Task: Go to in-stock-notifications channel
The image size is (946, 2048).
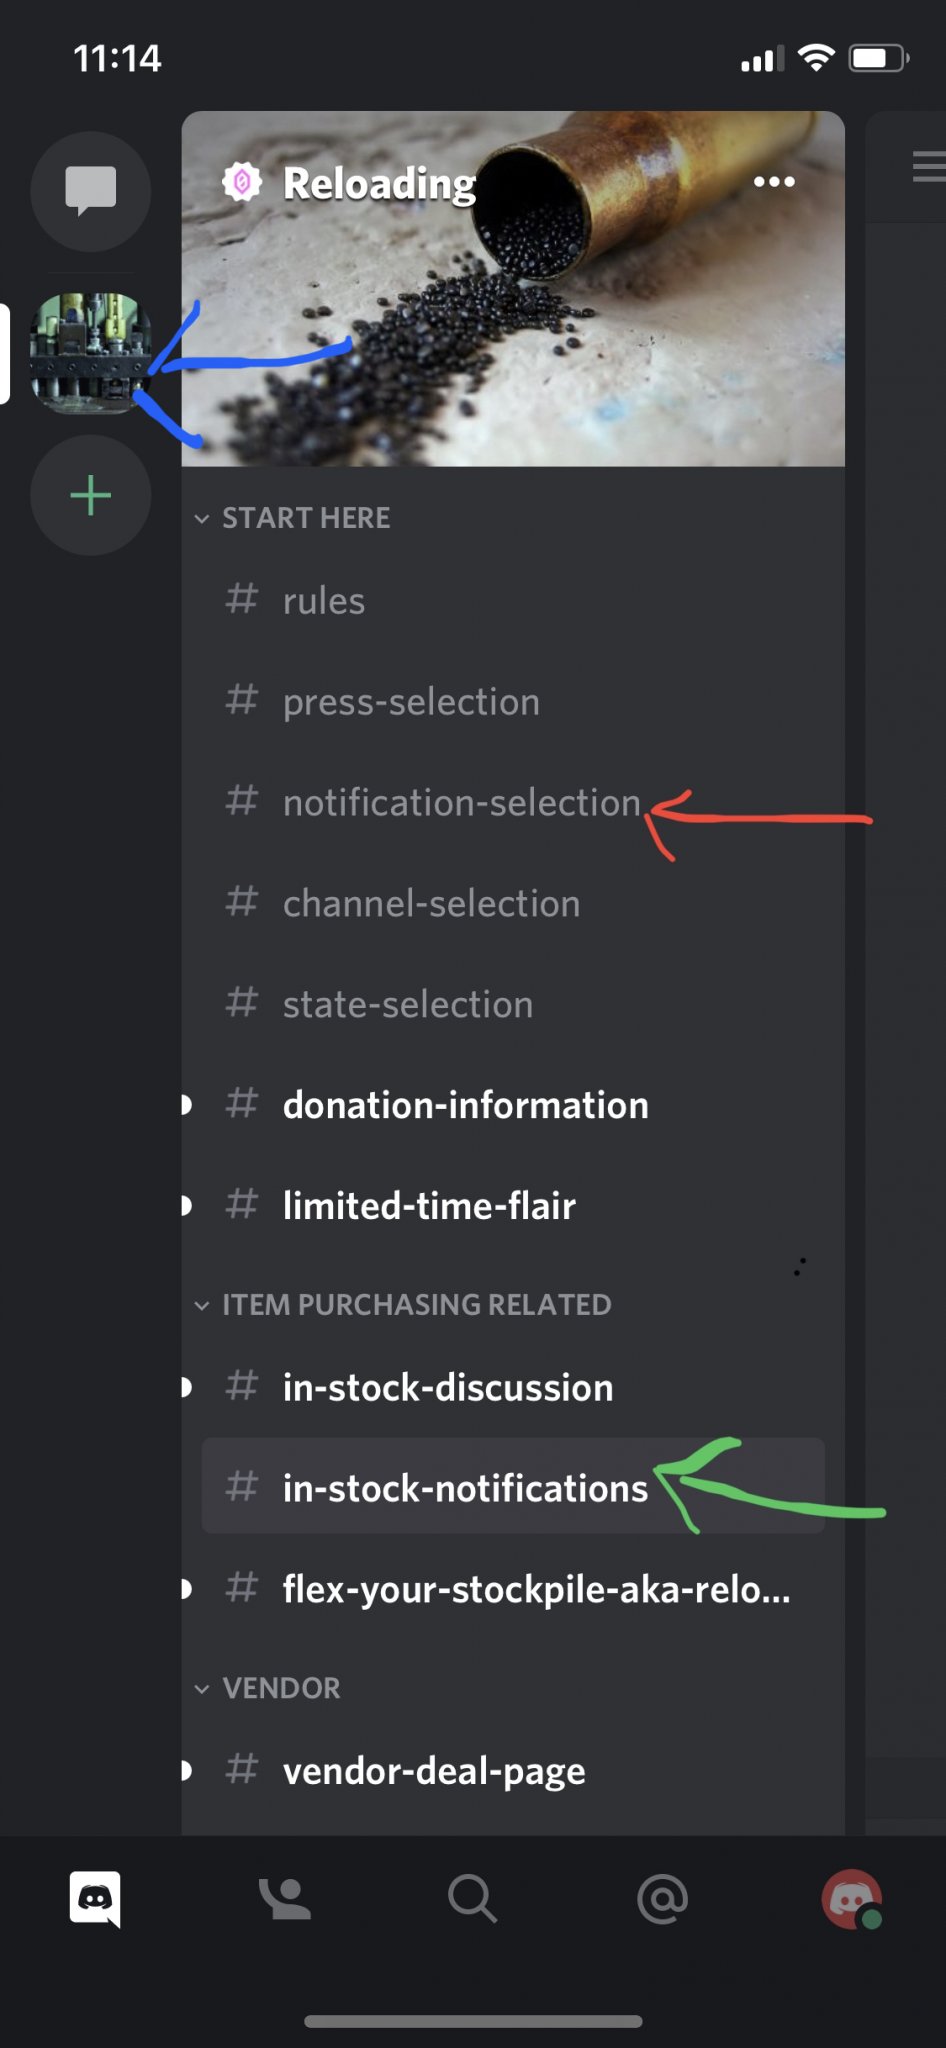Action: 465,1488
